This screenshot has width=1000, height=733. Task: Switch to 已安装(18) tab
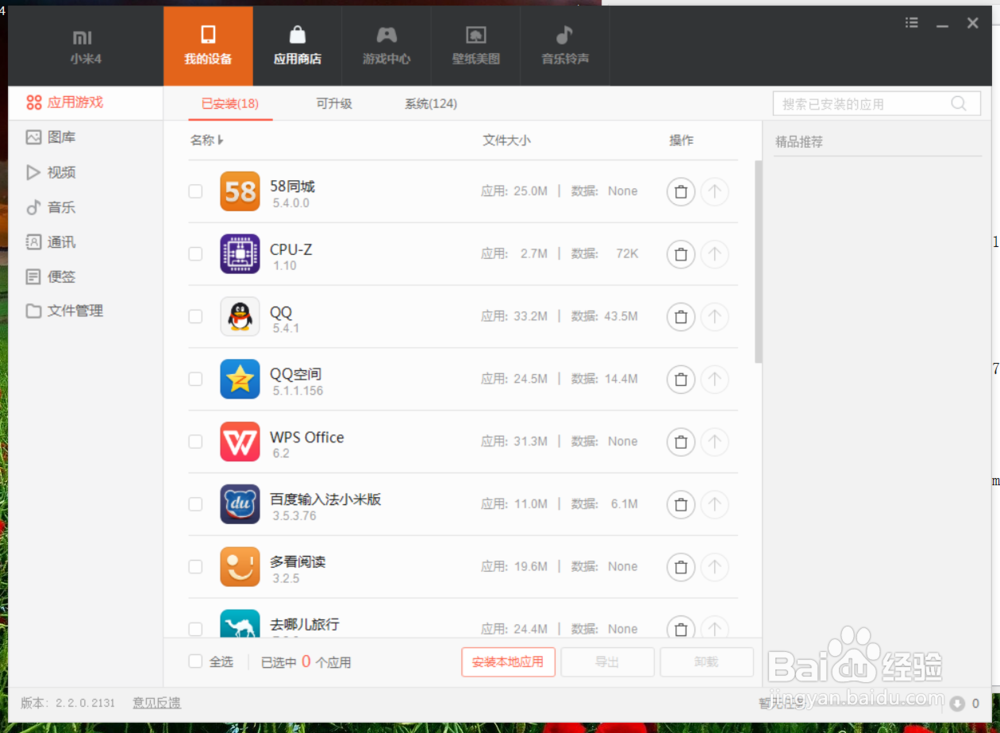[230, 104]
